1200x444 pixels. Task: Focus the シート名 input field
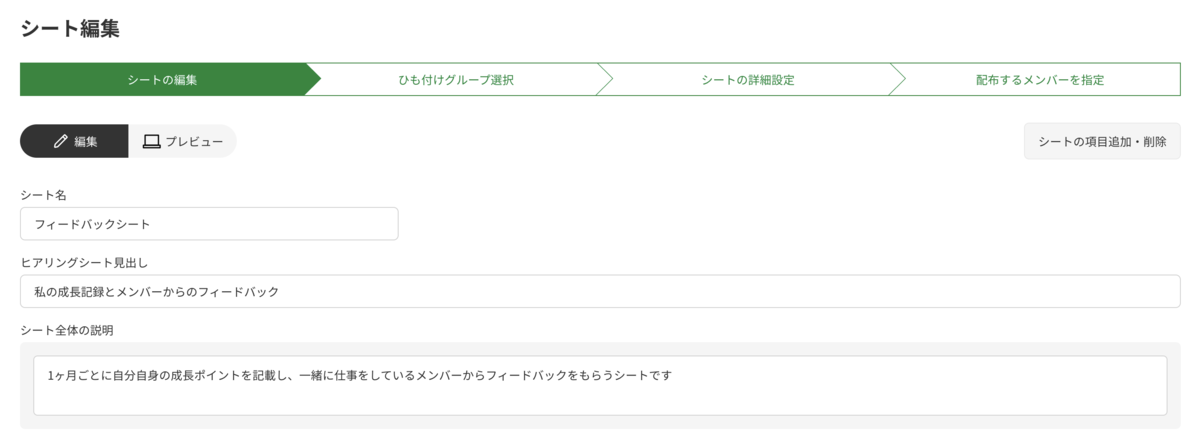pyautogui.click(x=209, y=224)
